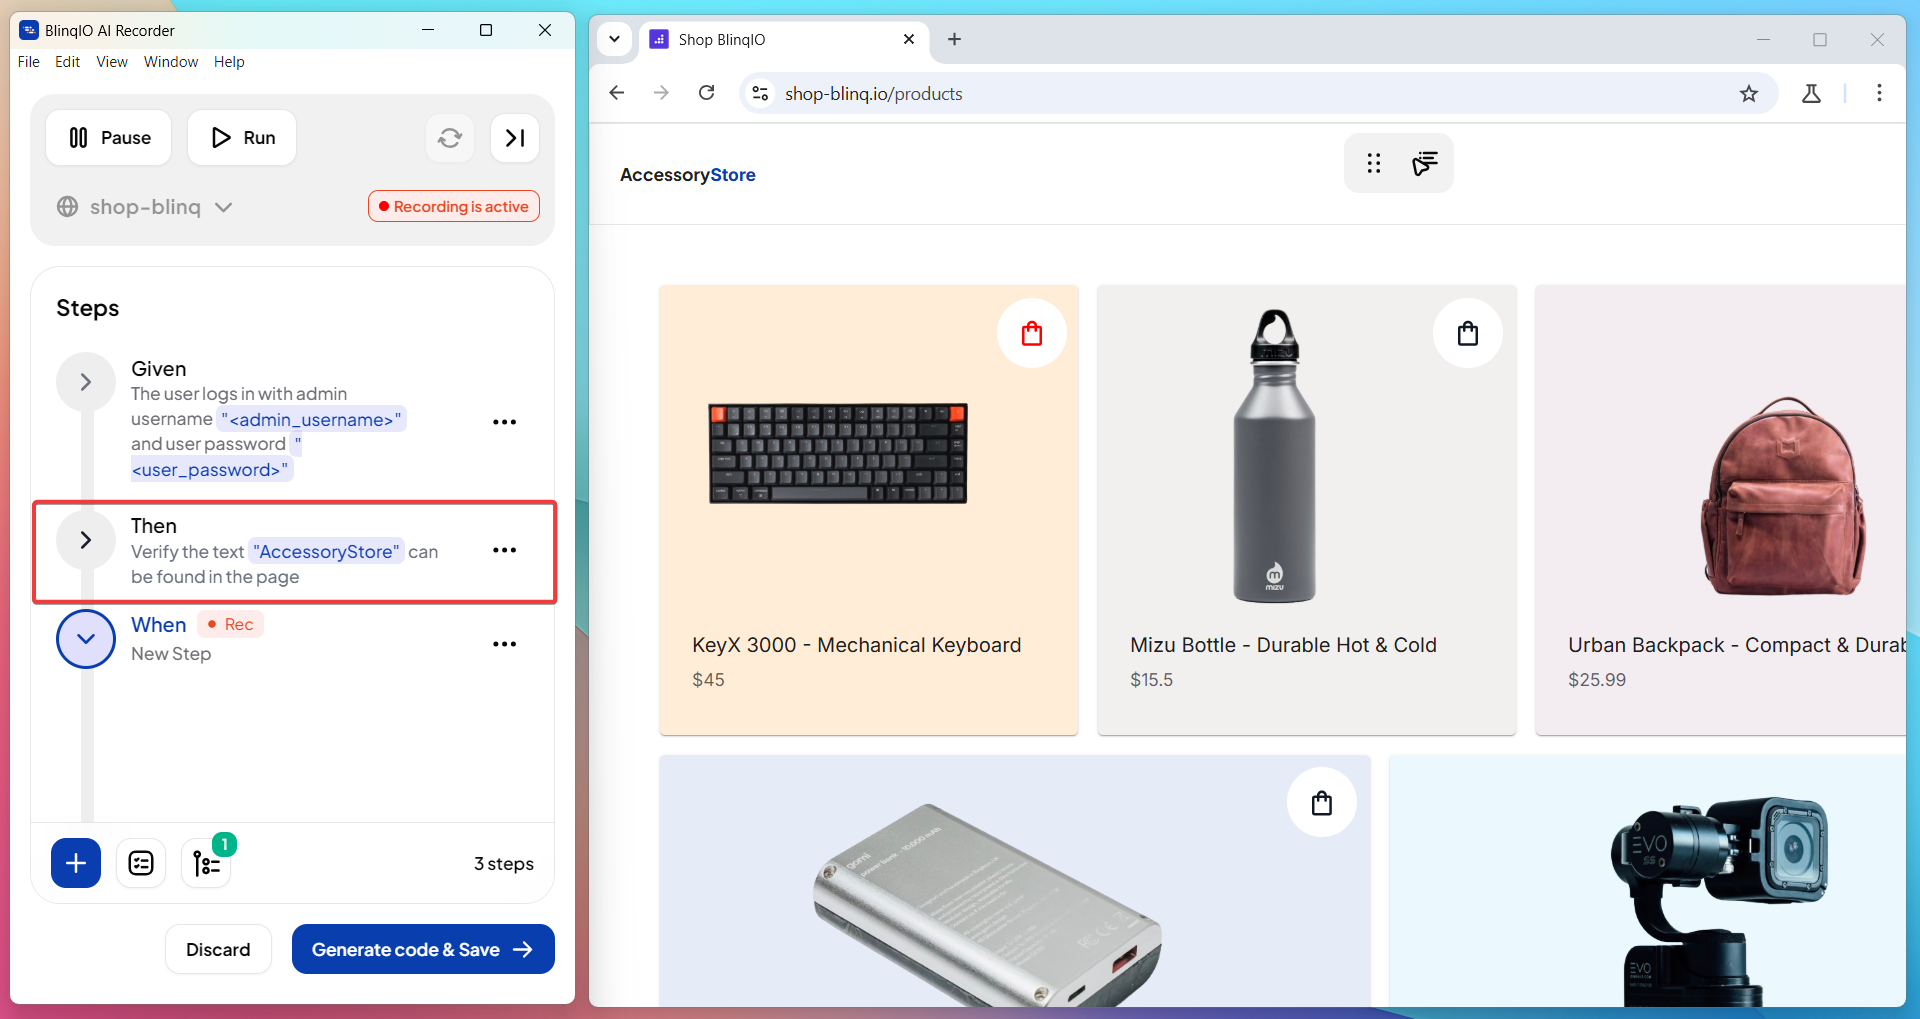1920x1019 pixels.
Task: Click the Mizu bottle product image
Action: (1275, 455)
